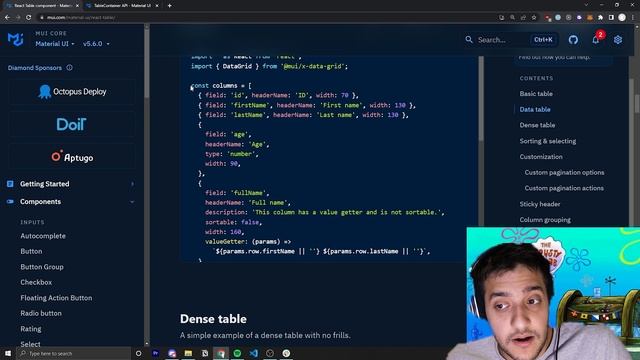Expand the Getting Started section chevron
The height and width of the screenshot is (360, 640).
coord(132,184)
